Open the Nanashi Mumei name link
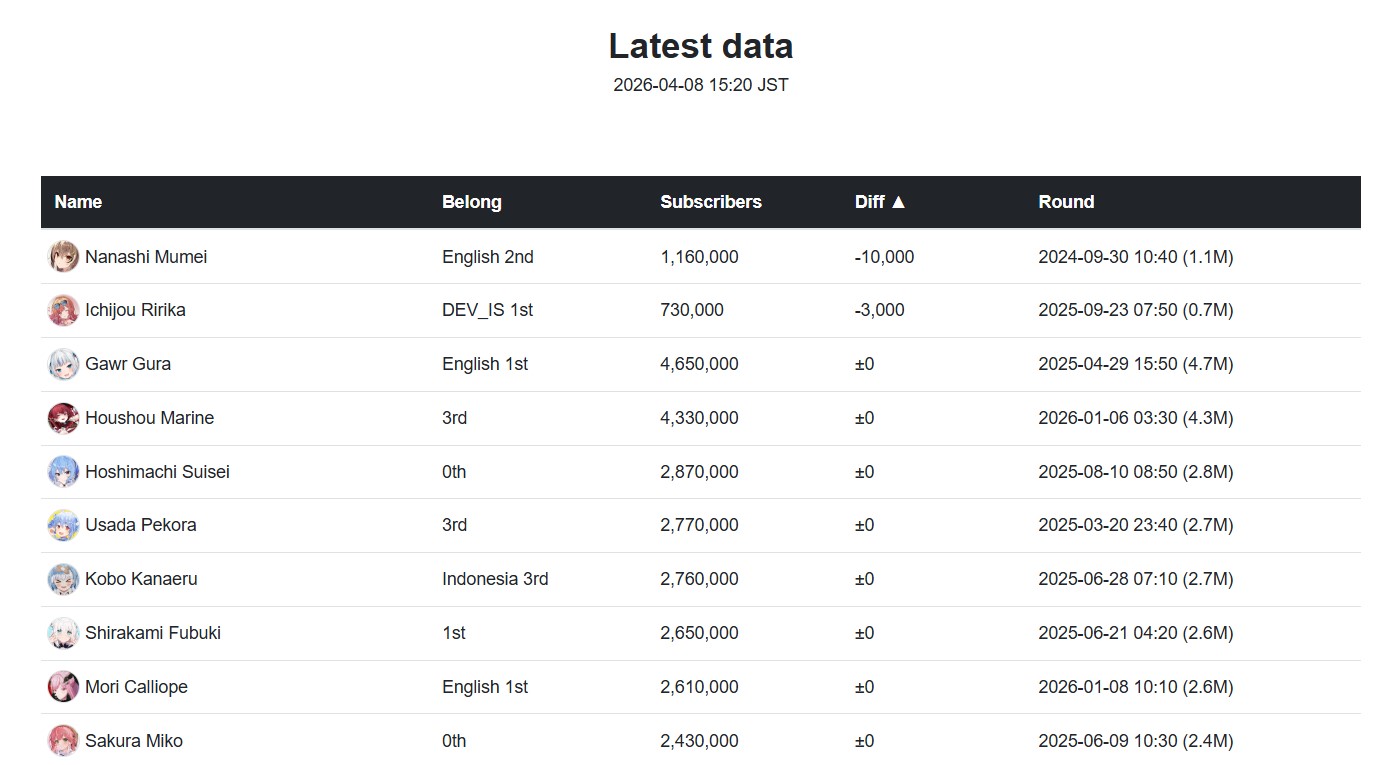The image size is (1393, 765). [x=146, y=257]
